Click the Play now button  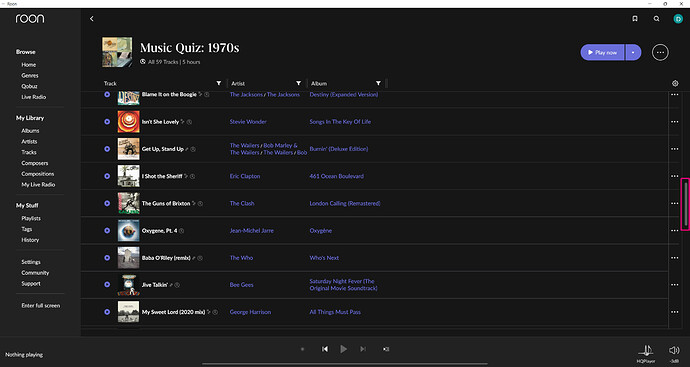pos(602,52)
